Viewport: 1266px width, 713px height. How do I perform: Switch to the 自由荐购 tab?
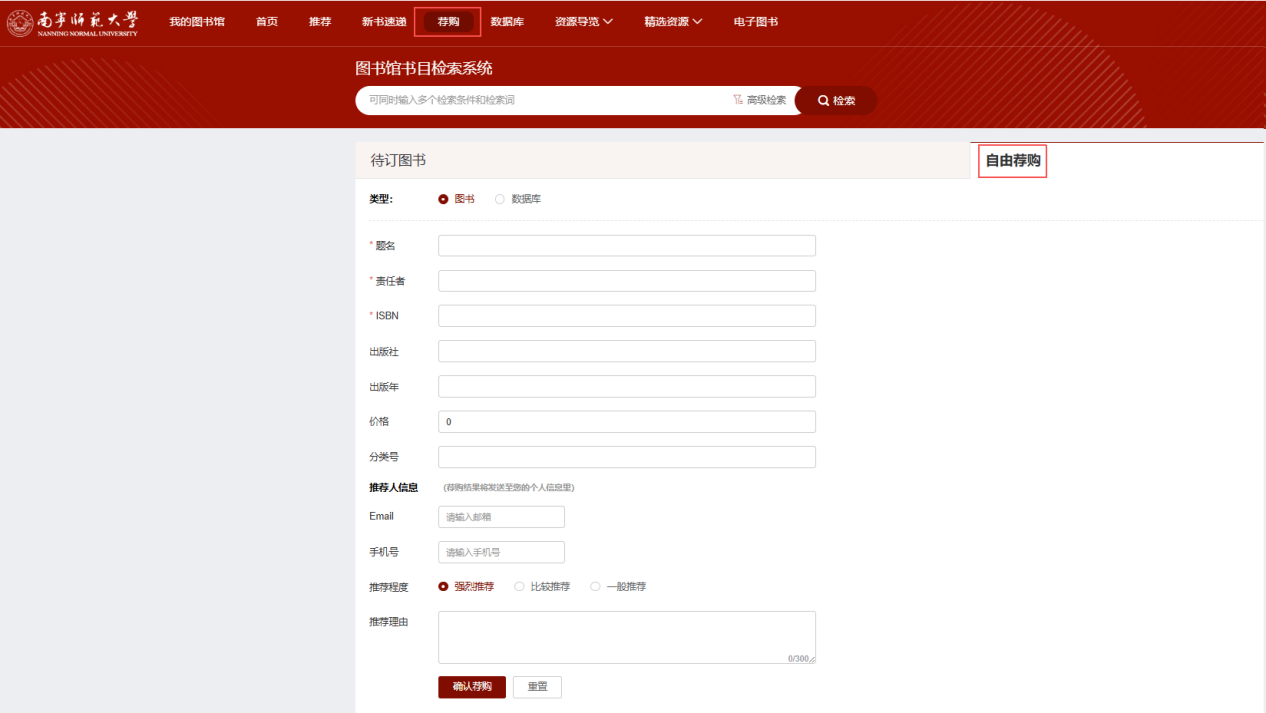tap(1012, 160)
